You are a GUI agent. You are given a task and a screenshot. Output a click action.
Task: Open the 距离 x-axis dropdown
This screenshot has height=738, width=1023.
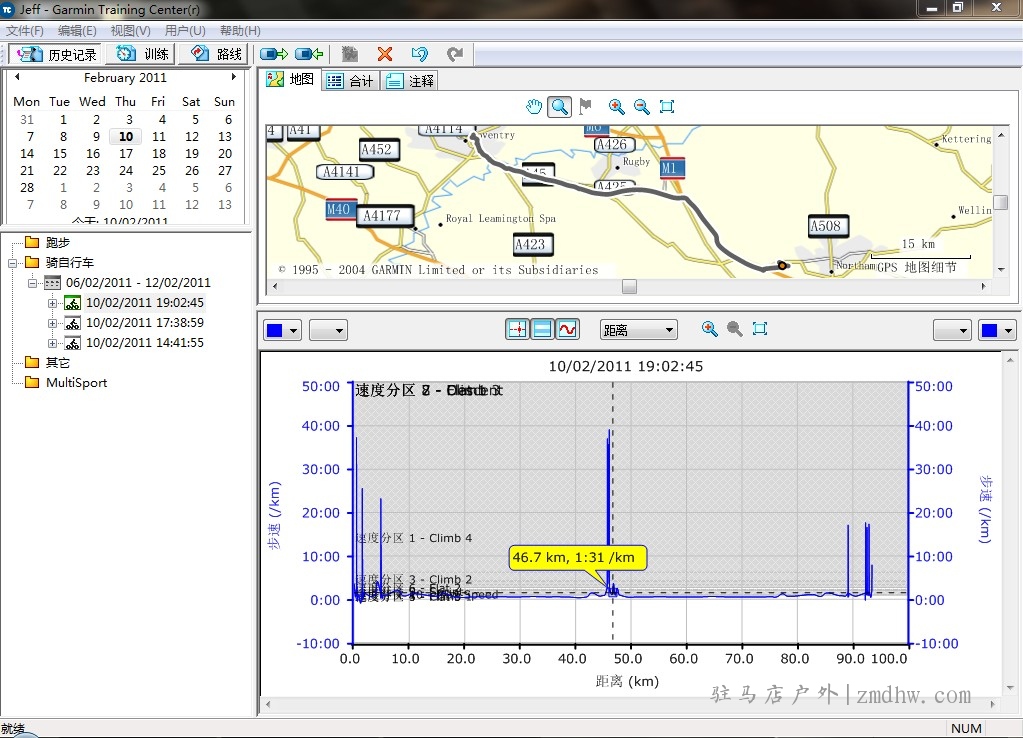[x=639, y=330]
